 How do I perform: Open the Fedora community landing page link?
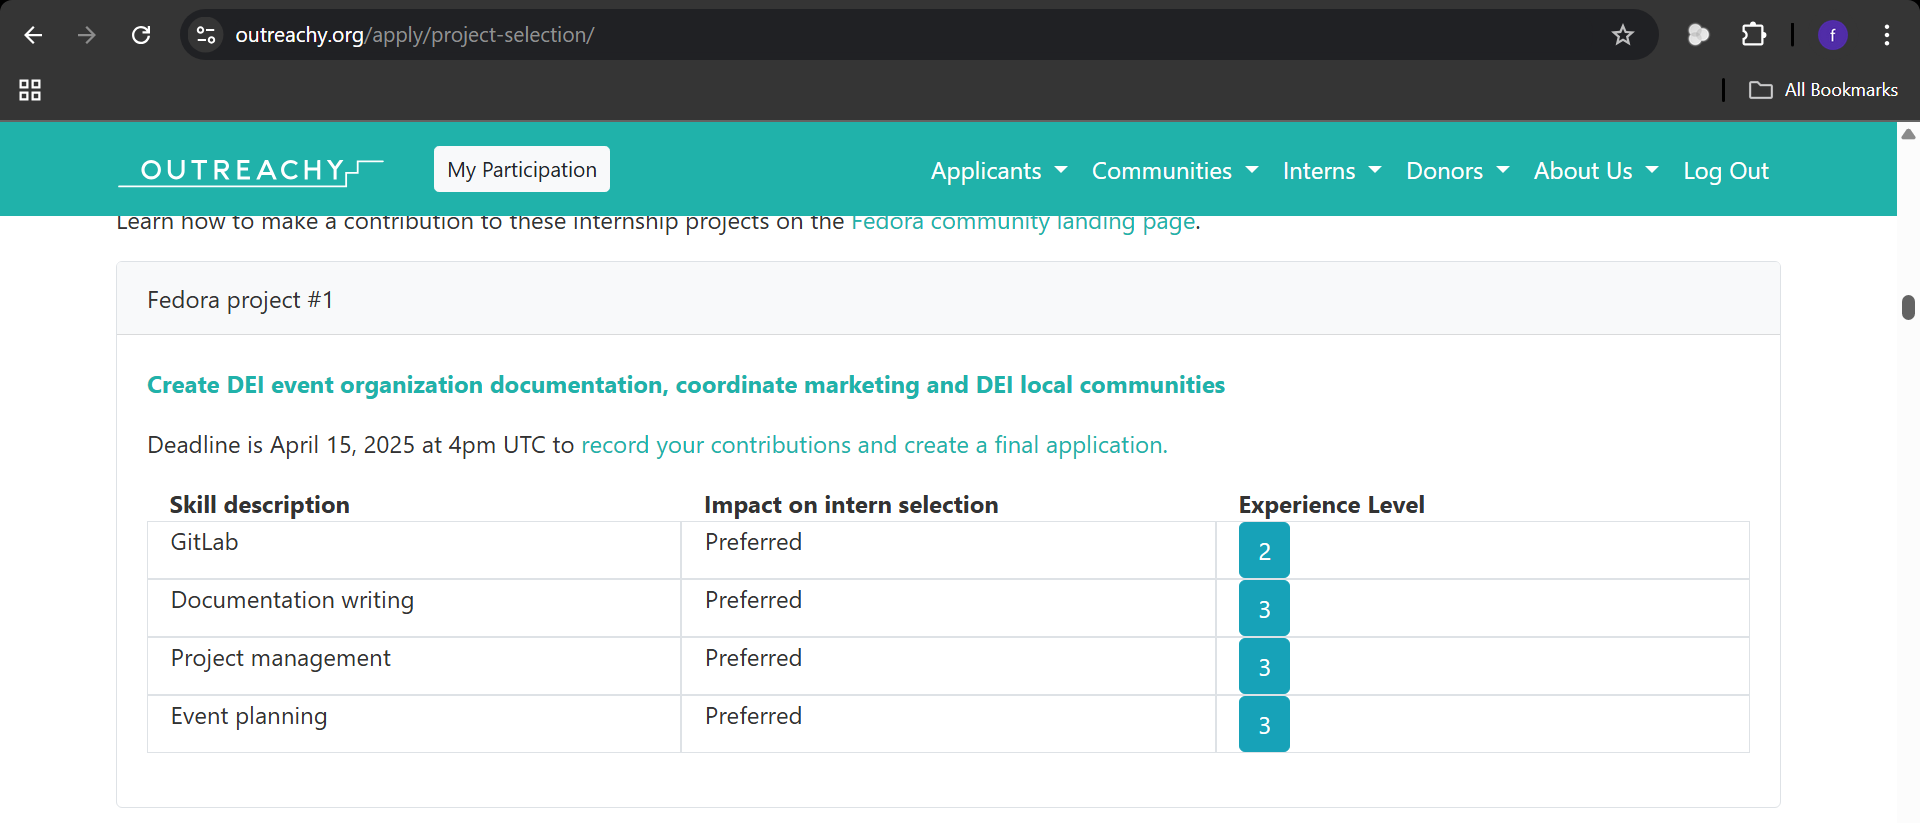[x=1023, y=222]
